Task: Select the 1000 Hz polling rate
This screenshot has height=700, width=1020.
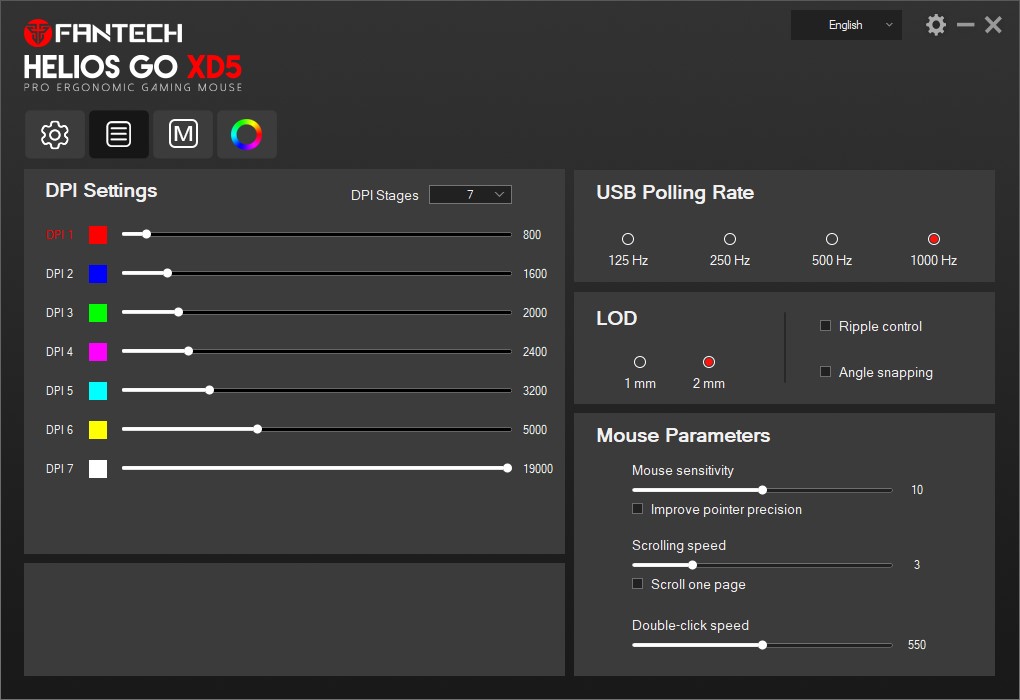Action: (x=933, y=239)
